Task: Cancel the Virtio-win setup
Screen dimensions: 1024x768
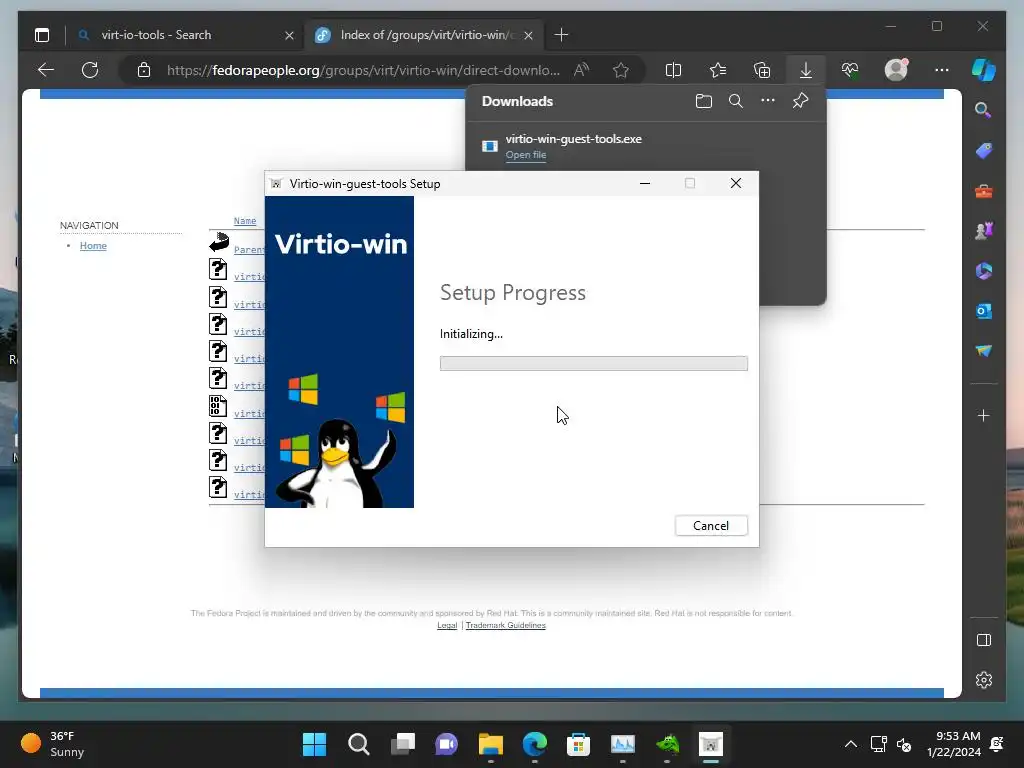Action: (711, 526)
